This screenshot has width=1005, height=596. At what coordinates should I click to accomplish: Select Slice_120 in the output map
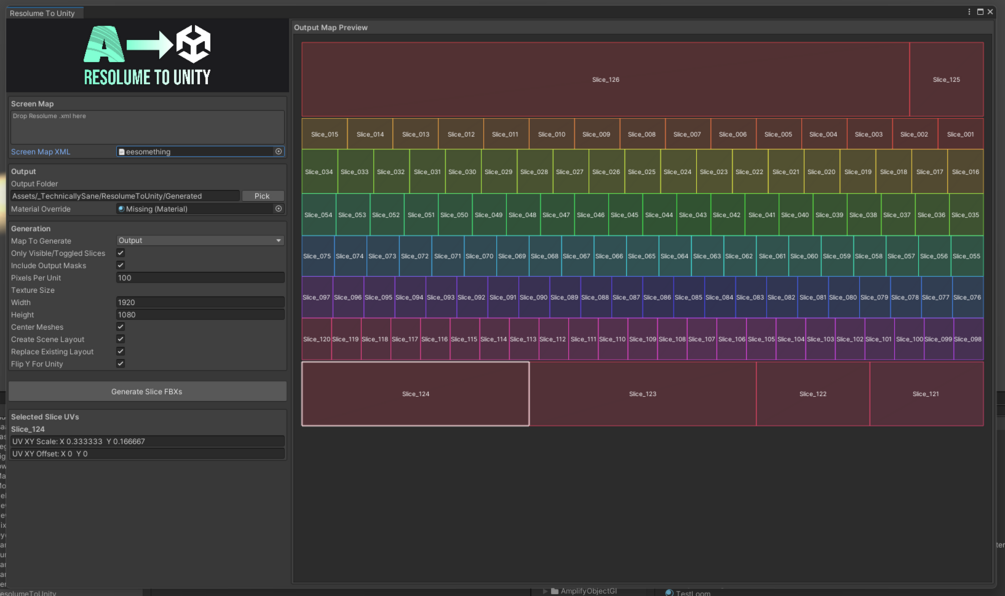317,339
